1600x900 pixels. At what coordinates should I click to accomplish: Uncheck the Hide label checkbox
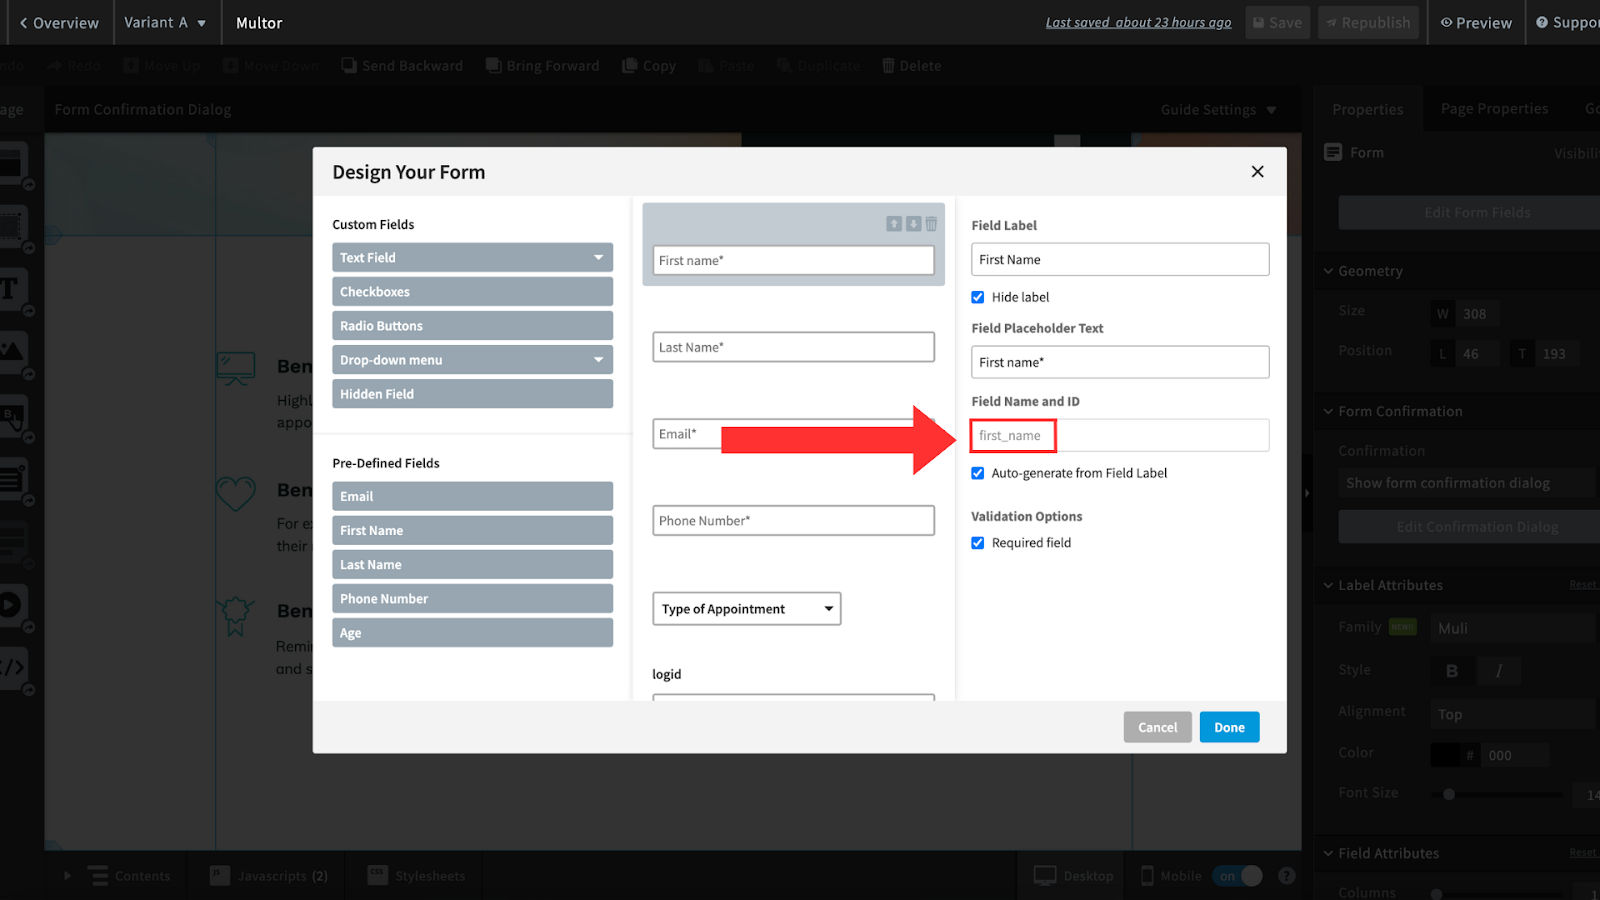click(x=977, y=297)
